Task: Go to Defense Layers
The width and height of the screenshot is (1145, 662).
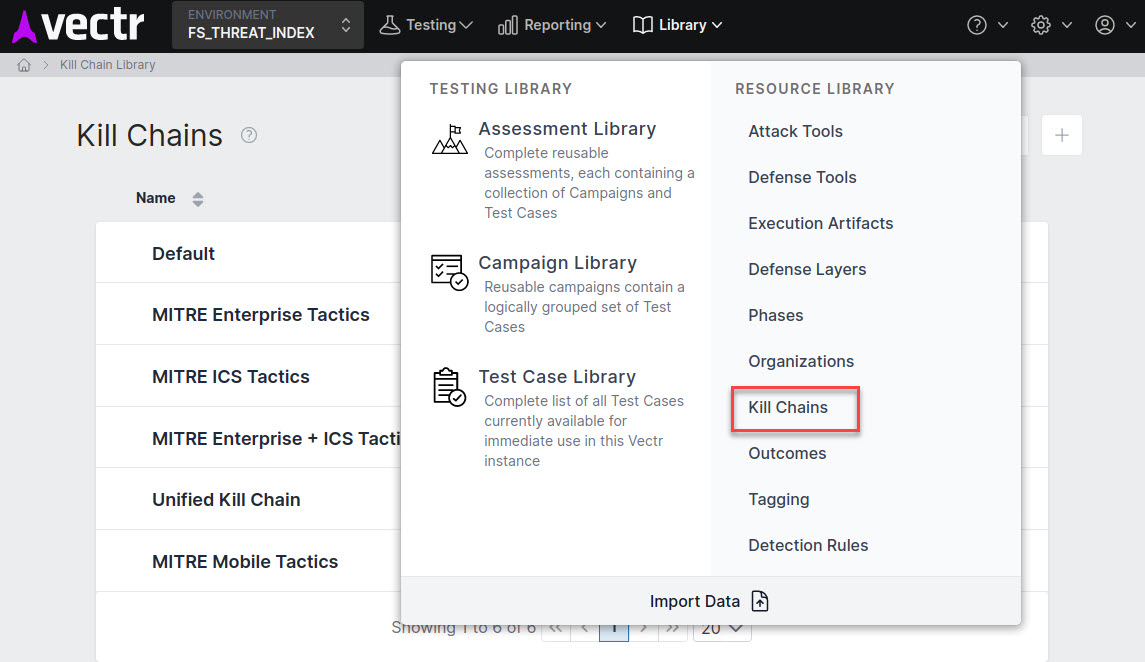Action: coord(807,269)
